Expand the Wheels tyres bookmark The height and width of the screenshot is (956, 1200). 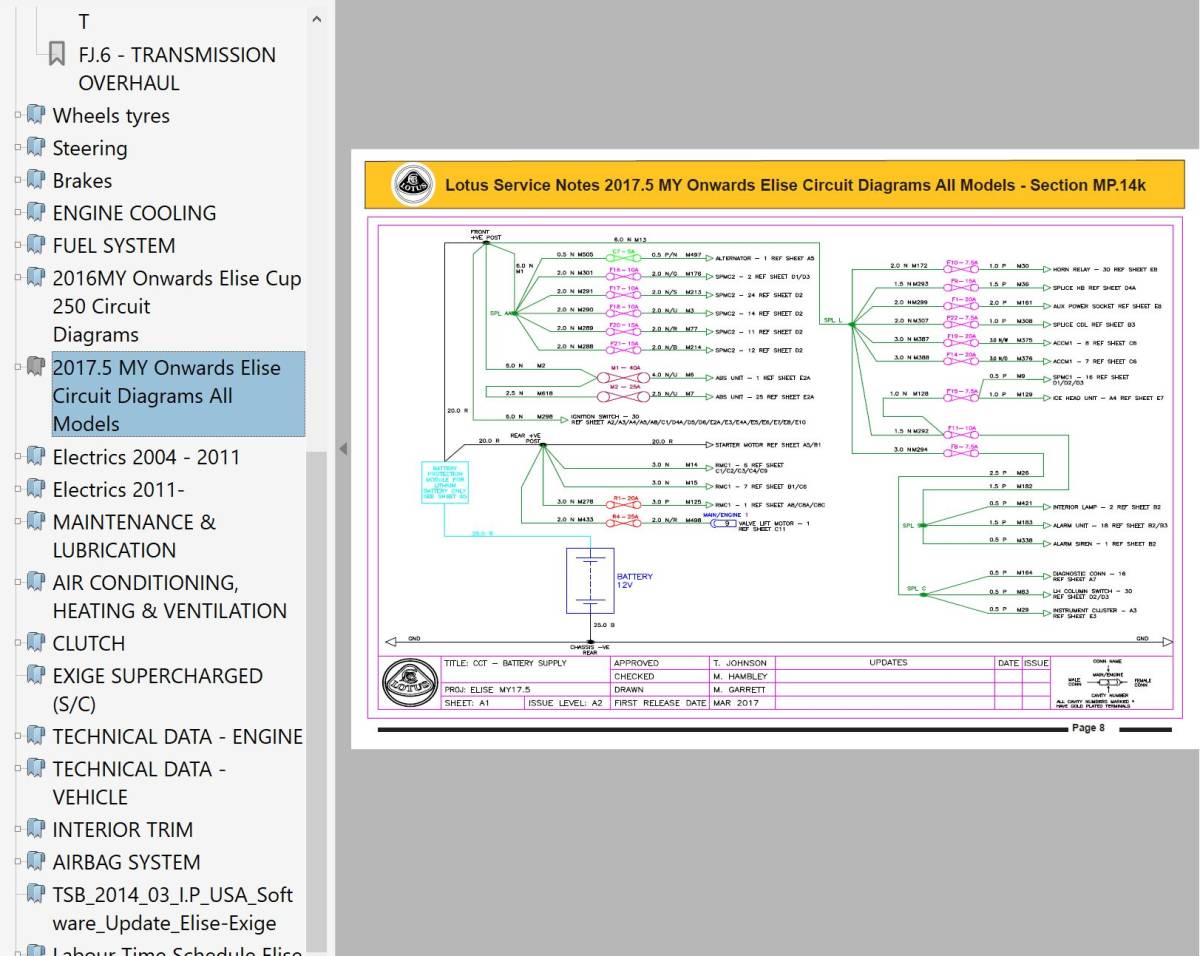tap(17, 116)
